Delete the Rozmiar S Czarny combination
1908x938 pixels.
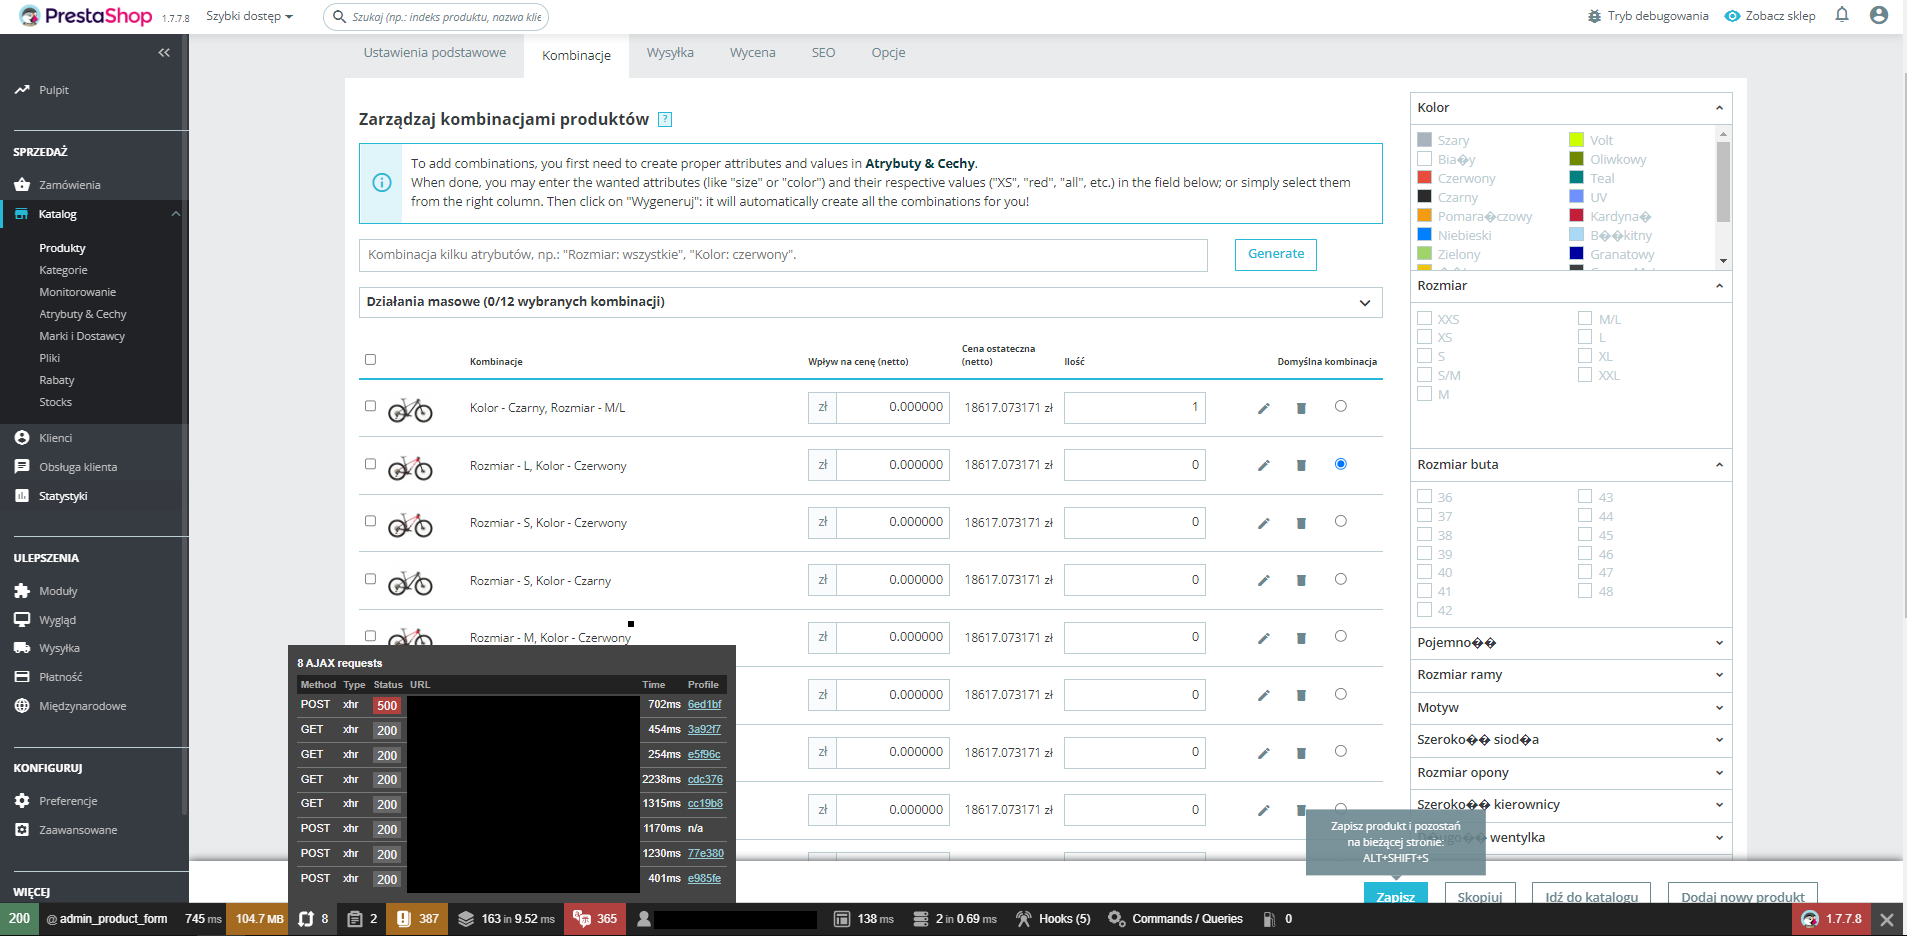1301,580
